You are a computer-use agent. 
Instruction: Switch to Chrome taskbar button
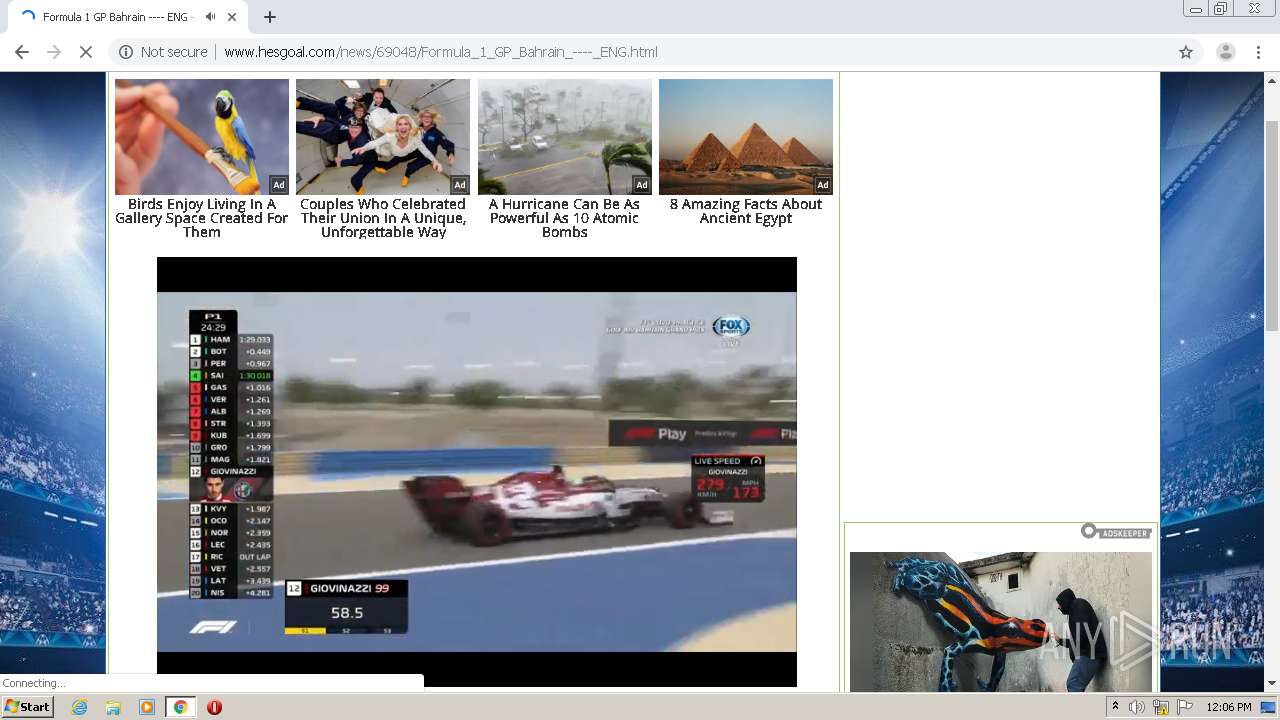tap(180, 707)
